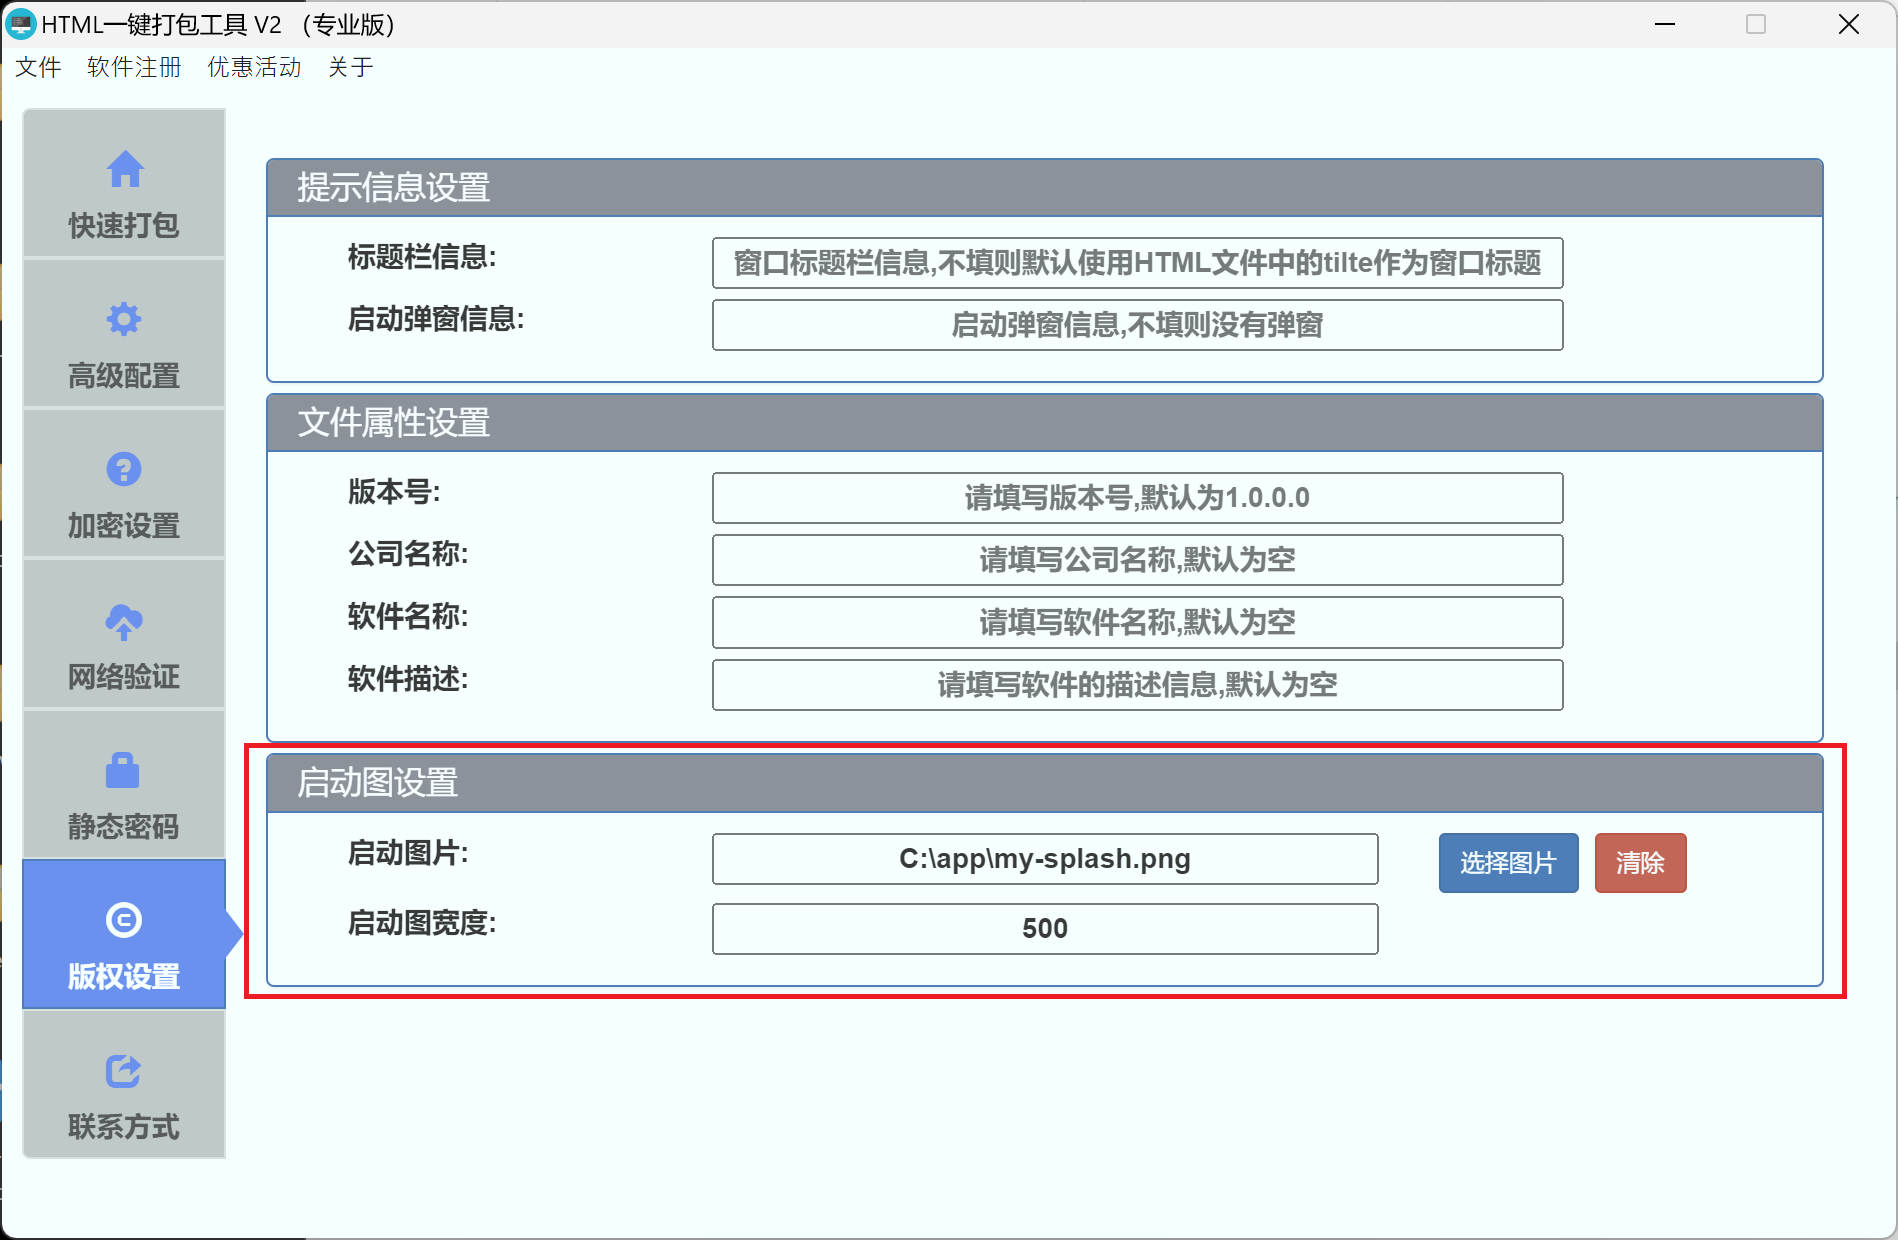Click the 选择图片 button
Image resolution: width=1898 pixels, height=1240 pixels.
pos(1508,862)
